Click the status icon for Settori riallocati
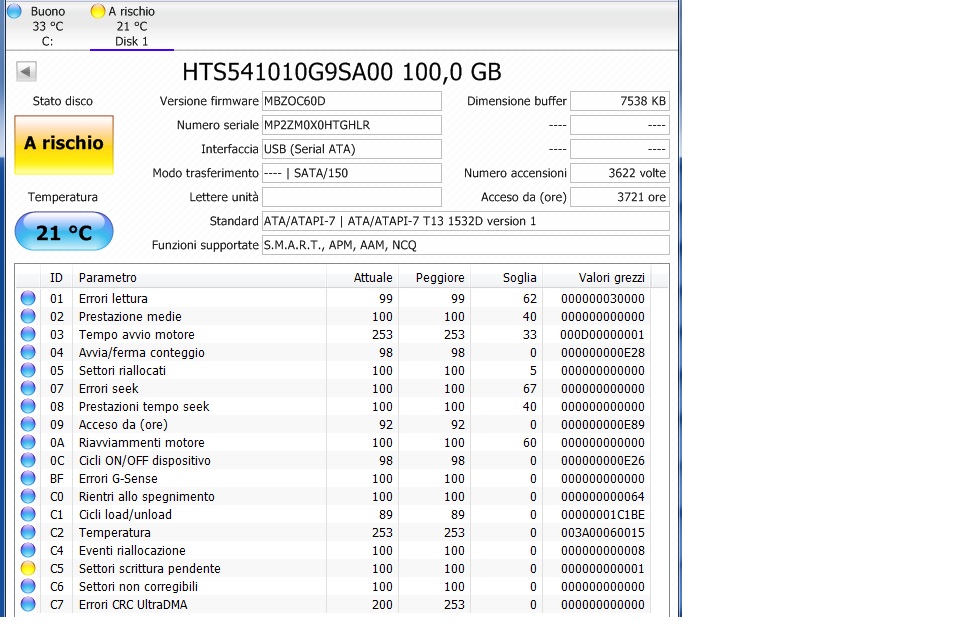963x624 pixels. 28,370
